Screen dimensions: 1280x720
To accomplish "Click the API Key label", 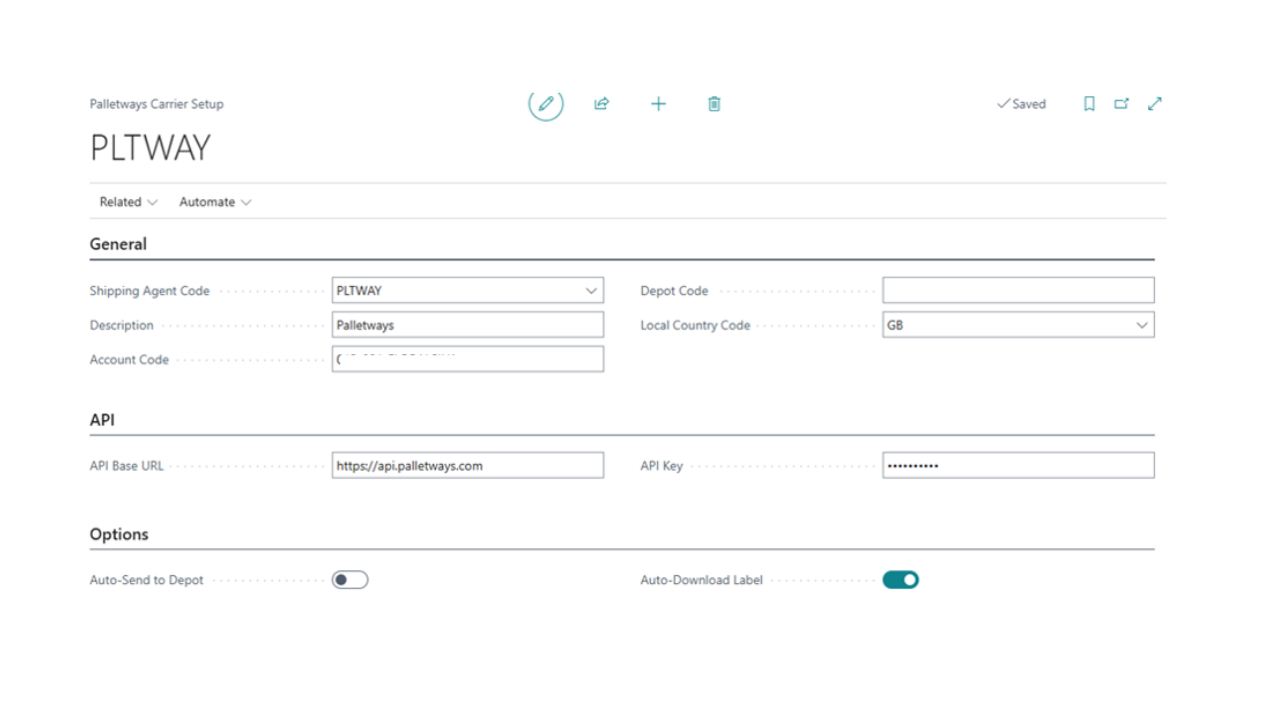I will [661, 466].
